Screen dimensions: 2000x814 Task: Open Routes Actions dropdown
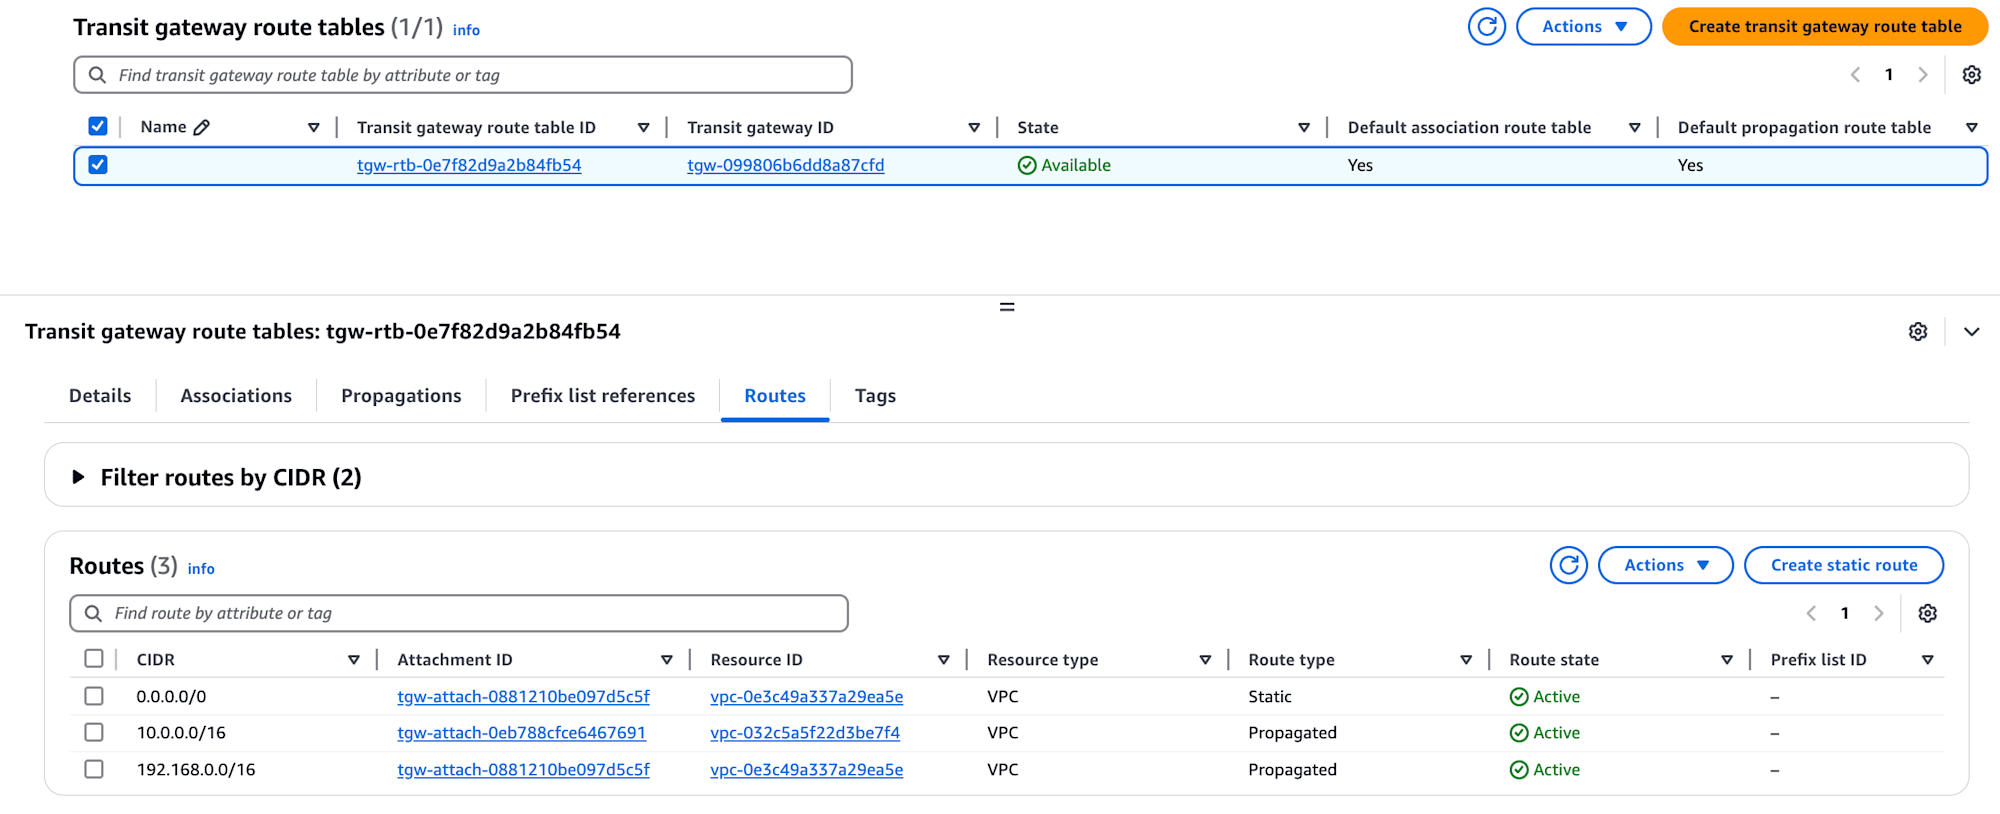coord(1666,565)
